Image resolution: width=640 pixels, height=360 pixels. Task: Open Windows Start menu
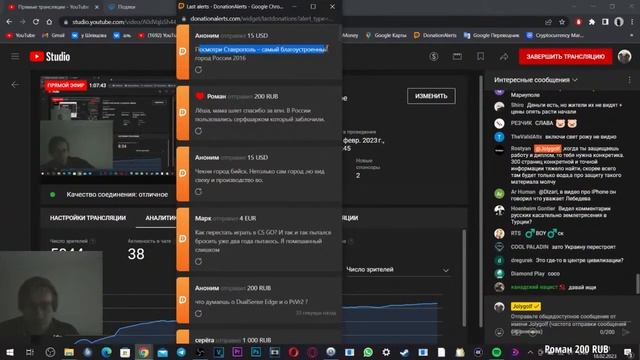[x=10, y=352]
